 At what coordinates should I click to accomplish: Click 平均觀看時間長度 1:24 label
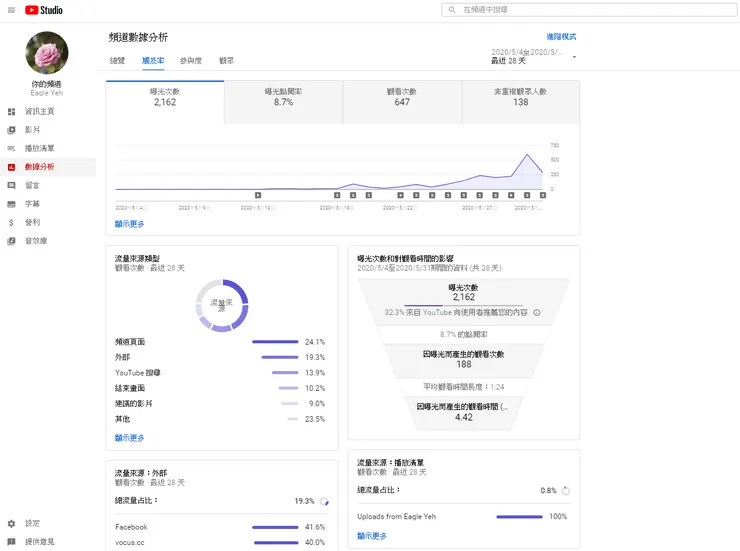coord(464,387)
